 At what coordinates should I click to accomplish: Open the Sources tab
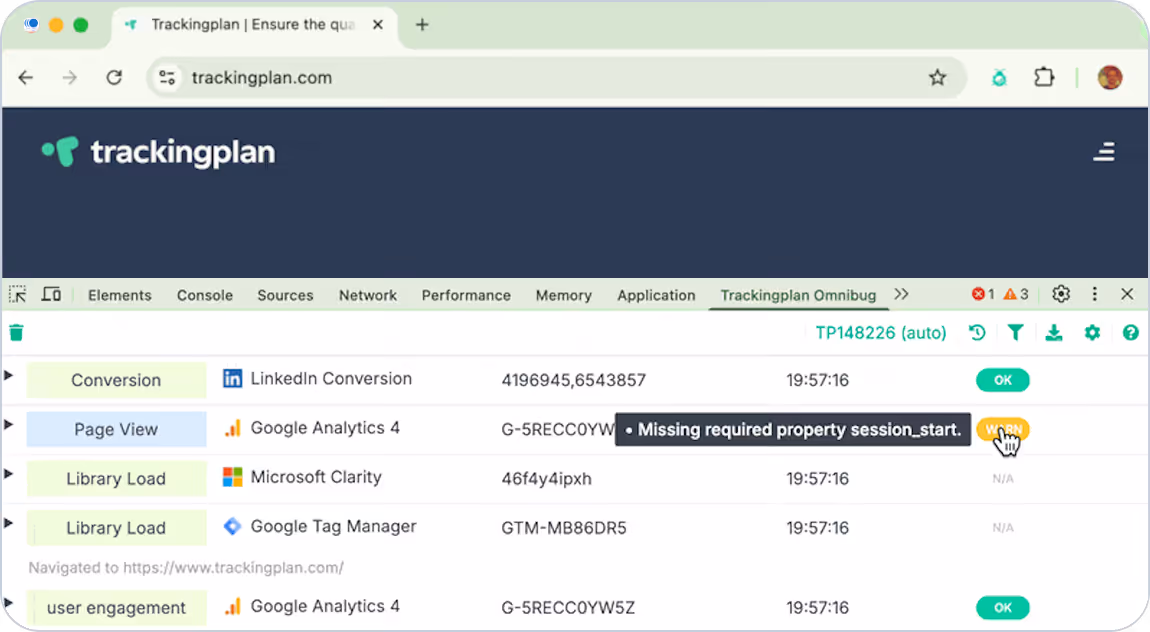(285, 295)
